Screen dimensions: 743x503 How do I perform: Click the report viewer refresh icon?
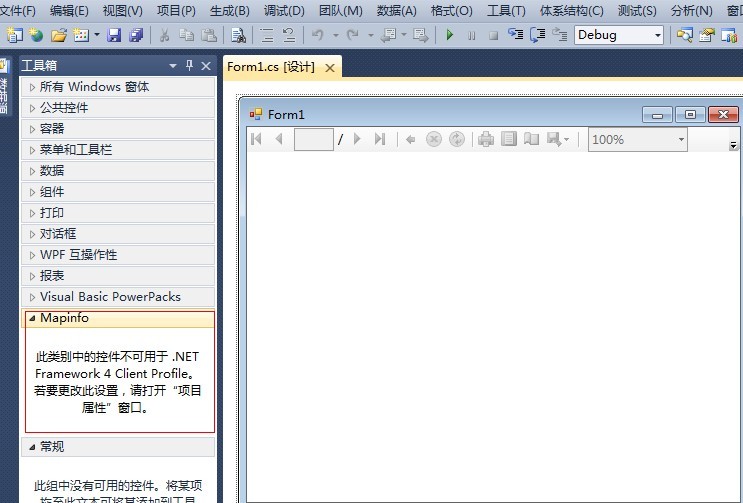click(x=457, y=140)
